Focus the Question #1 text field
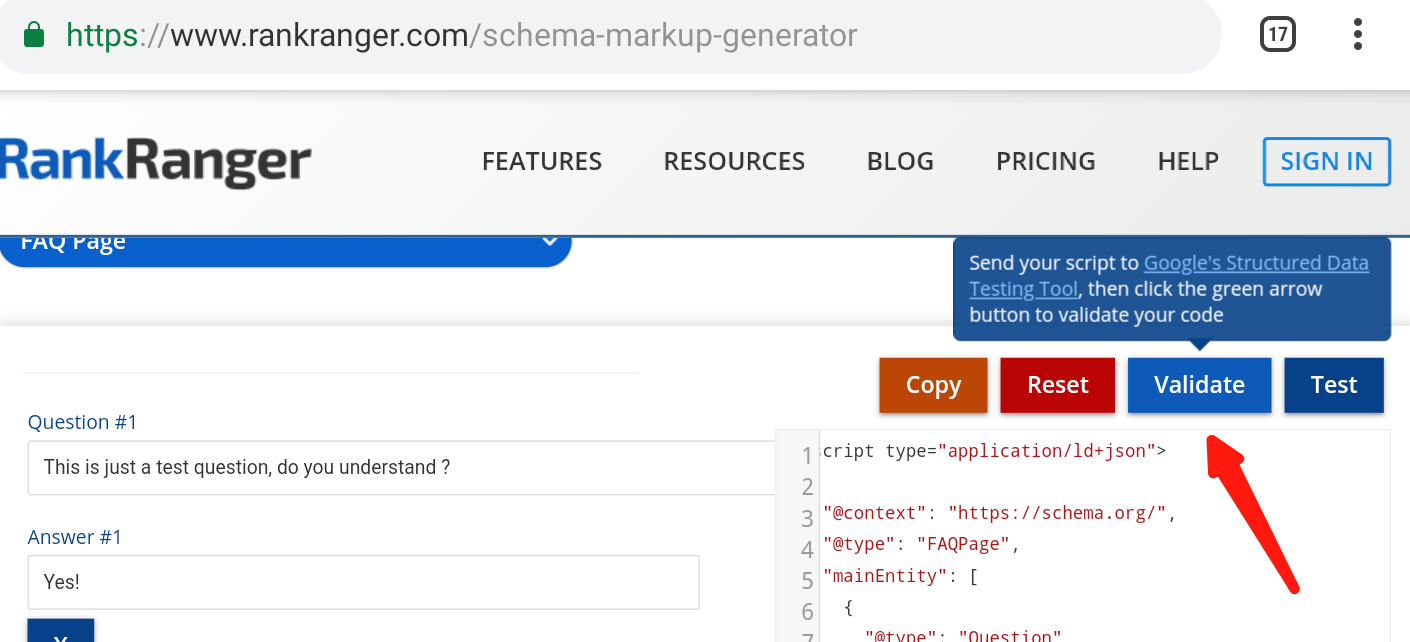Screen dimensions: 1410x642 (x=400, y=467)
